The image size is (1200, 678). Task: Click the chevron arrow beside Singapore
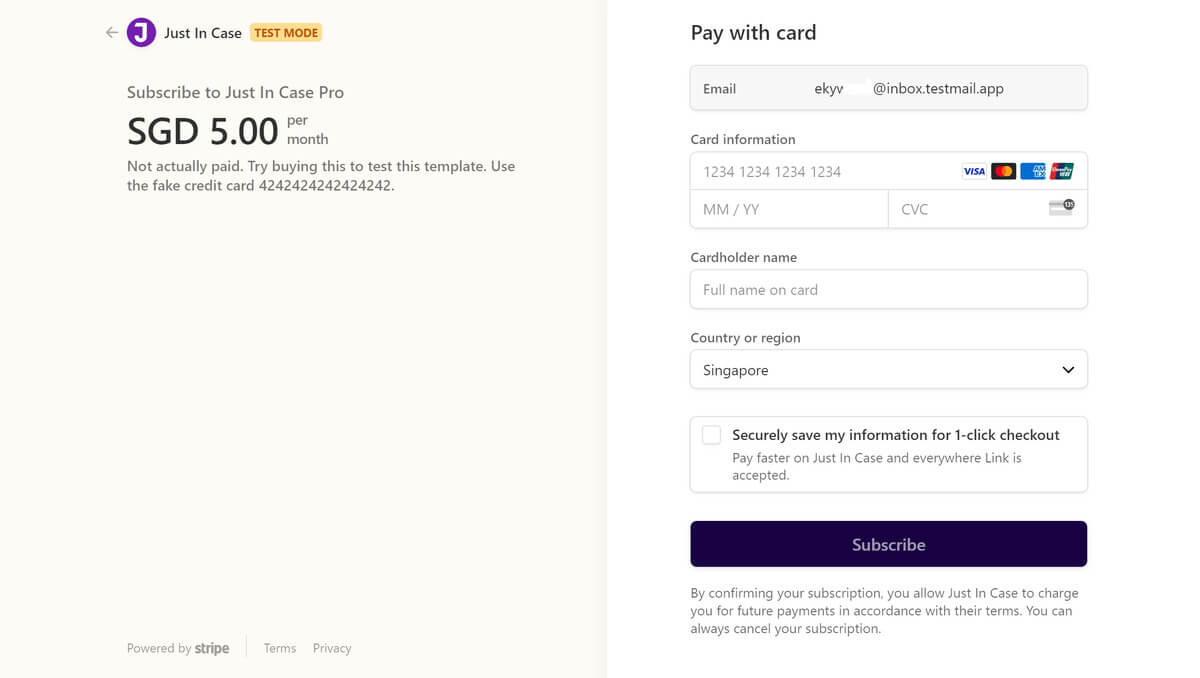pyautogui.click(x=1068, y=370)
